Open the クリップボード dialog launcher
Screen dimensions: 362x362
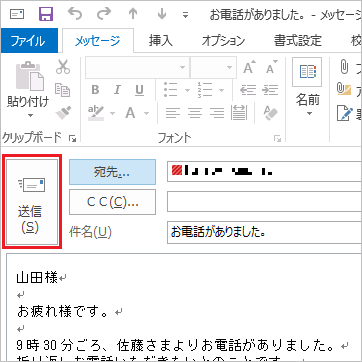72,138
